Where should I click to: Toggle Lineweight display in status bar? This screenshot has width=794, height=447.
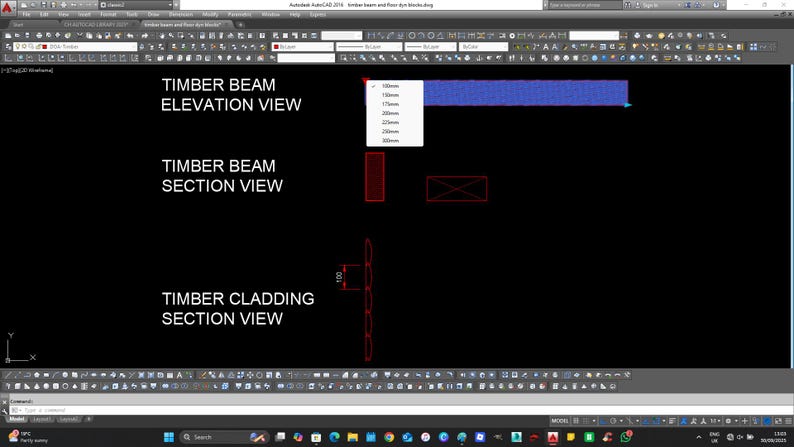(672, 421)
